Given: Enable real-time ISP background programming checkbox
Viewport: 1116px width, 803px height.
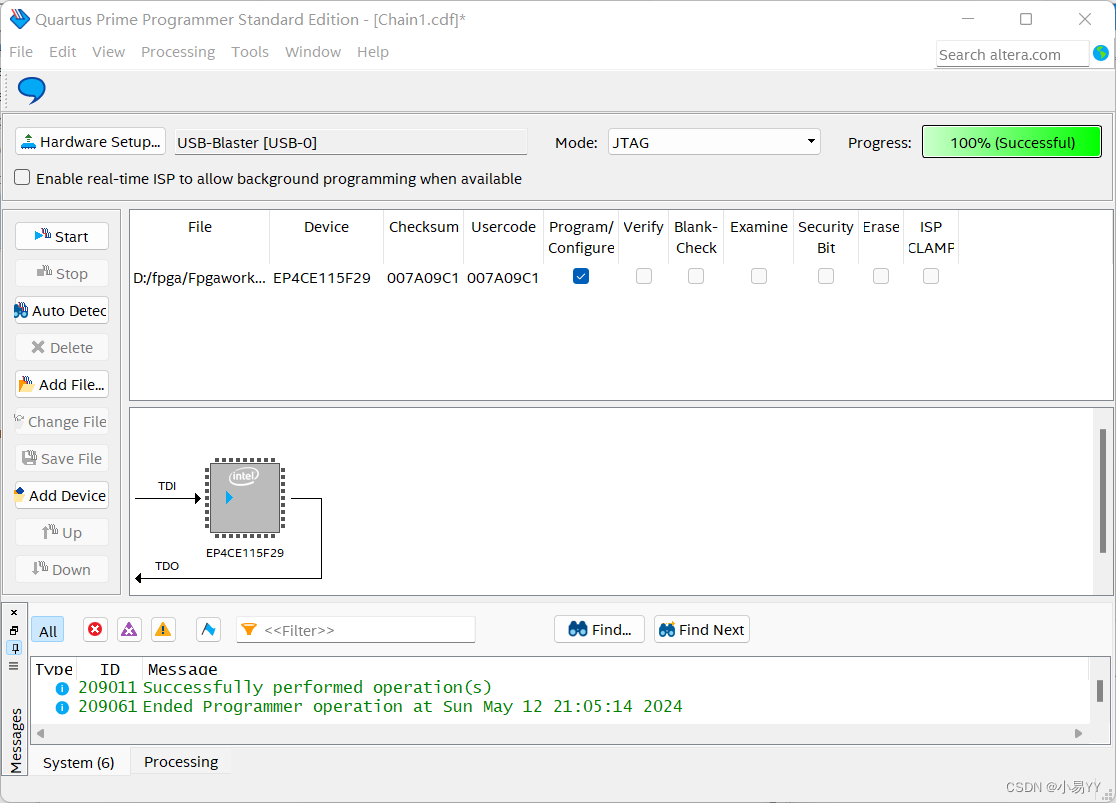Looking at the screenshot, I should tap(22, 177).
